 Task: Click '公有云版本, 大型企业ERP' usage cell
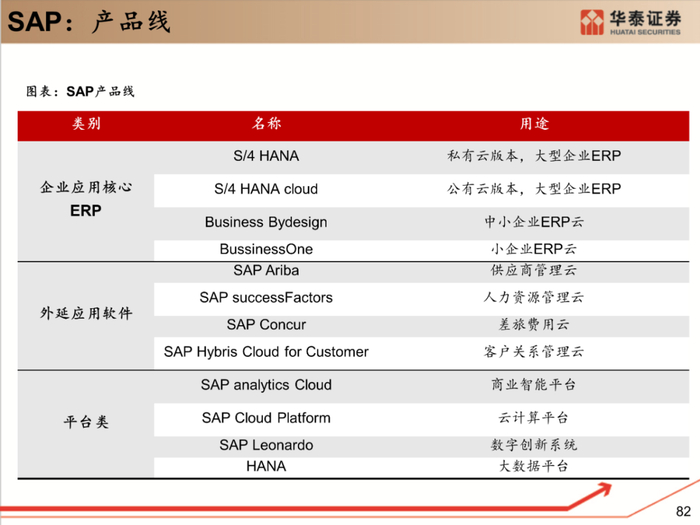(x=534, y=189)
